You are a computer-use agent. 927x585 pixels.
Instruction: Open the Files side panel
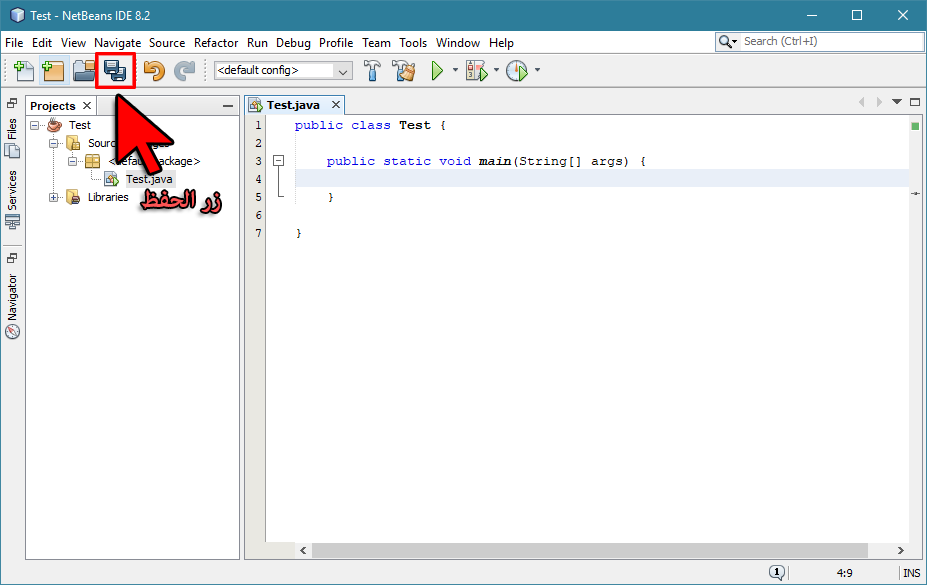12,138
